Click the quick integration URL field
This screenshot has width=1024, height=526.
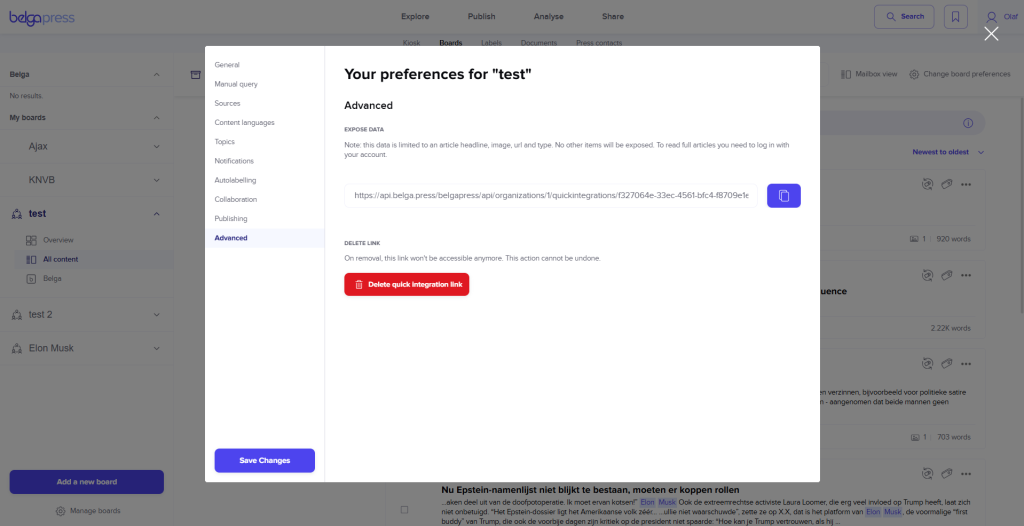point(551,195)
